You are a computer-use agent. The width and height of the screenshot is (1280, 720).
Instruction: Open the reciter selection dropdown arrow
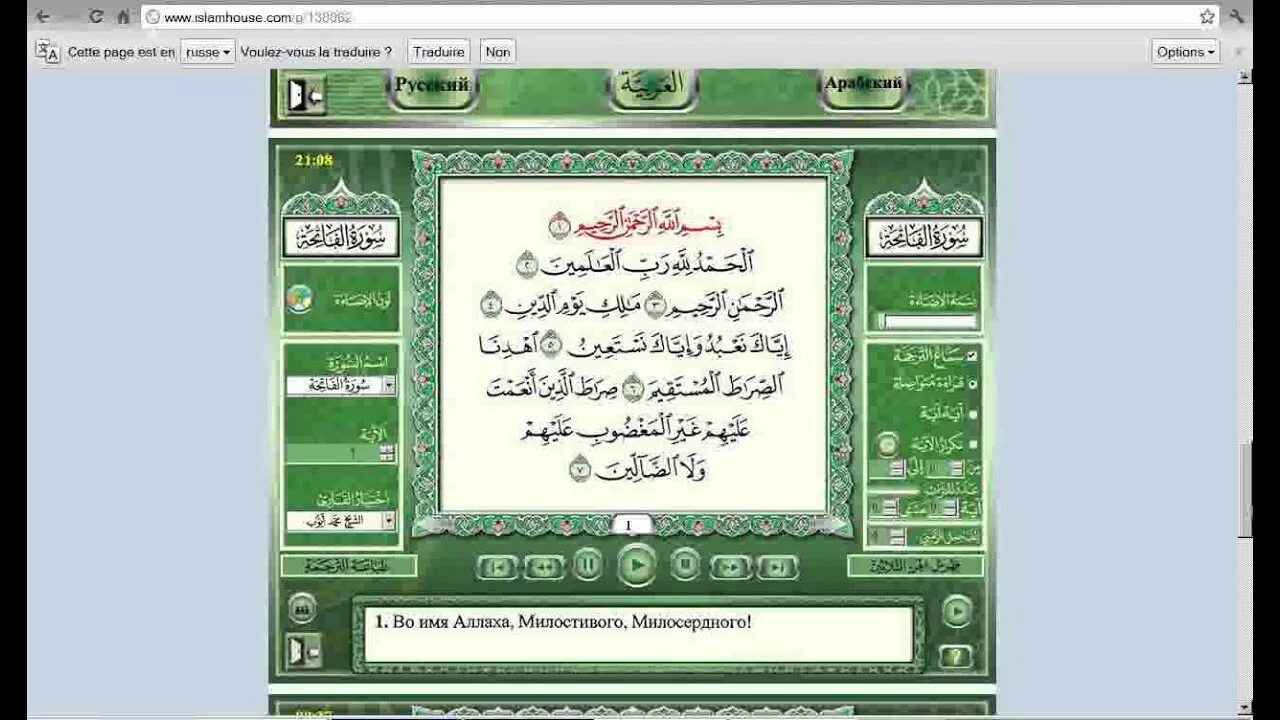coord(389,521)
